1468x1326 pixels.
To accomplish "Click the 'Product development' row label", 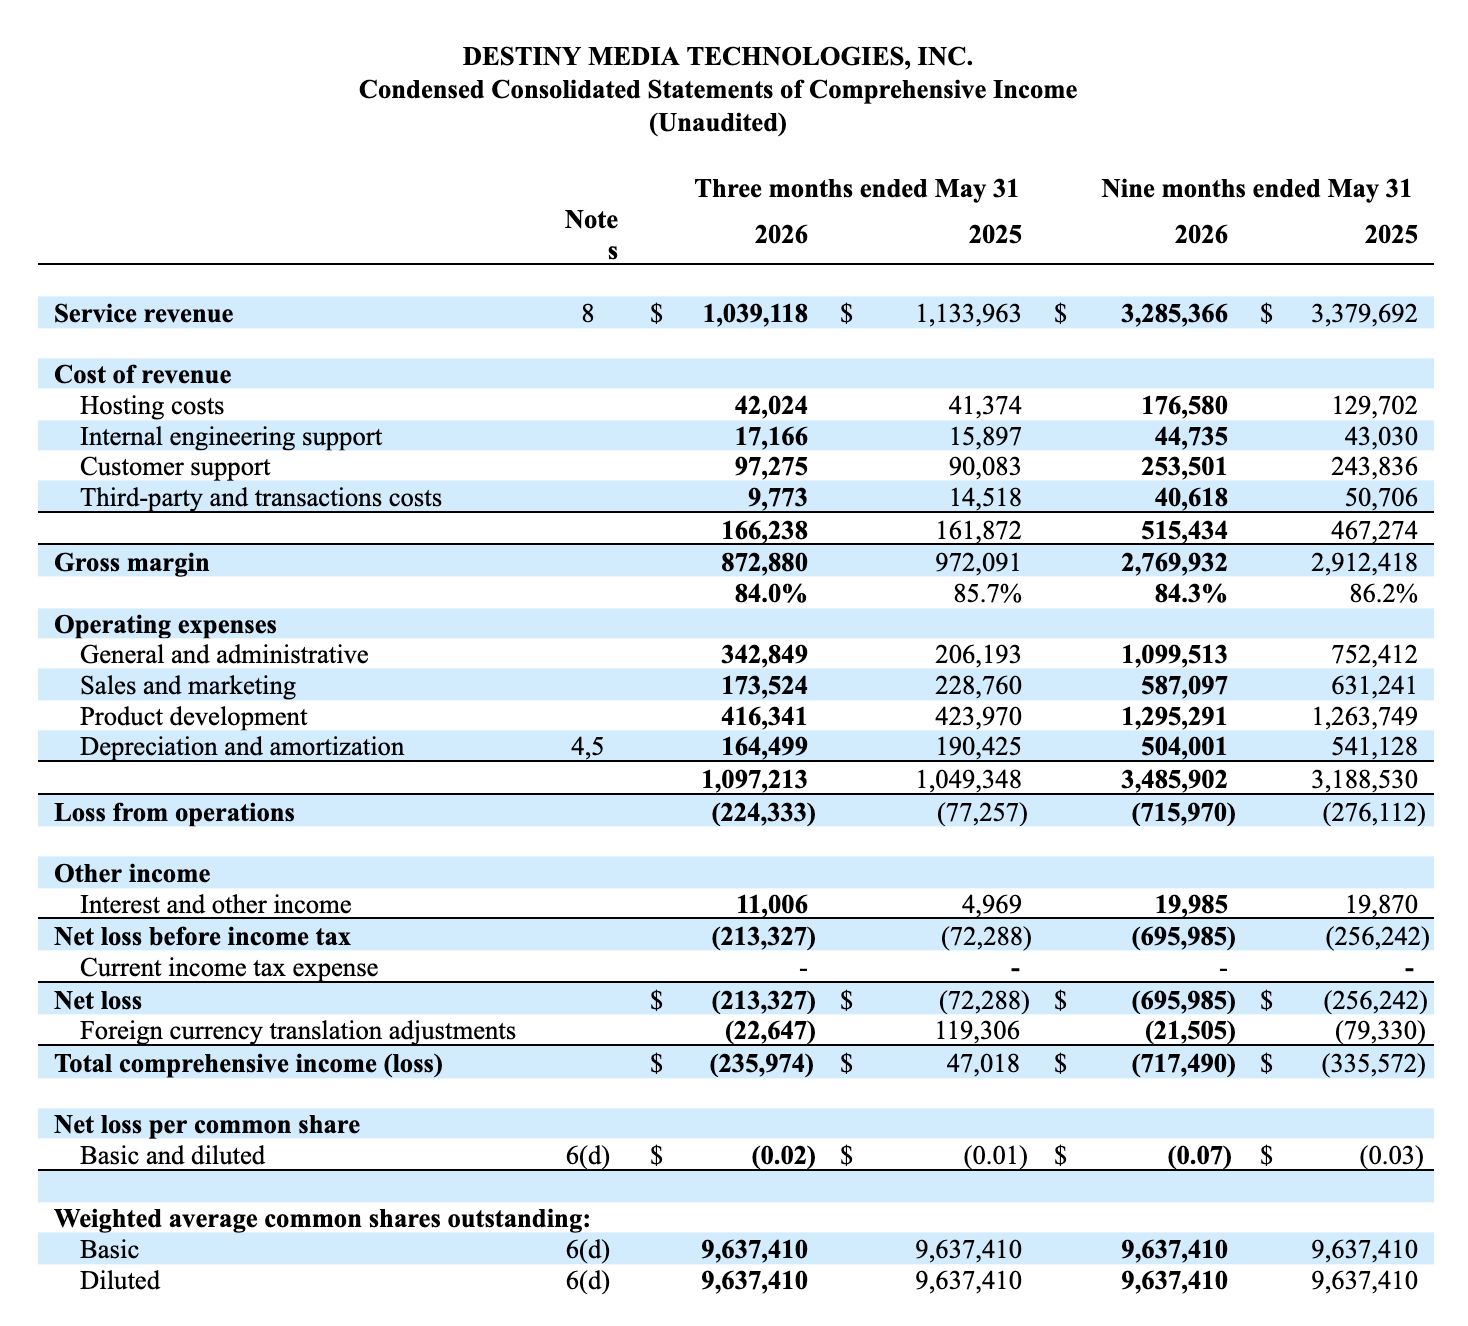I will (x=194, y=717).
